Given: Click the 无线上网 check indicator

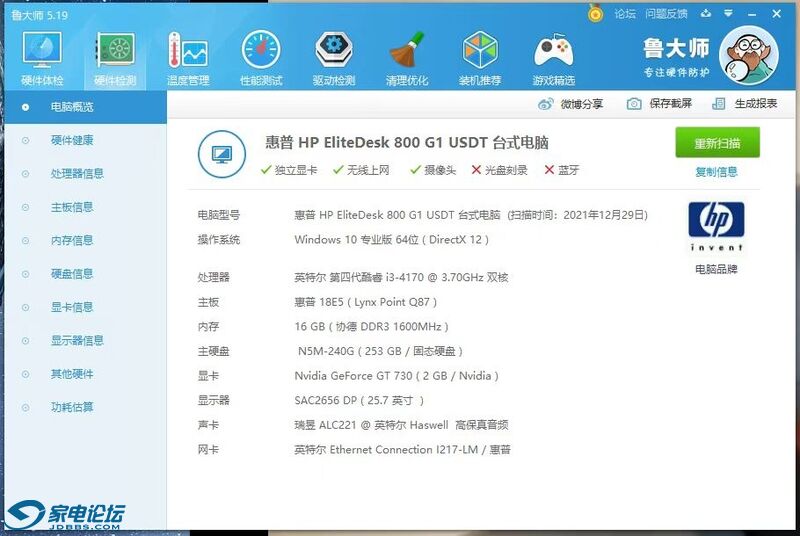Looking at the screenshot, I should coord(361,170).
